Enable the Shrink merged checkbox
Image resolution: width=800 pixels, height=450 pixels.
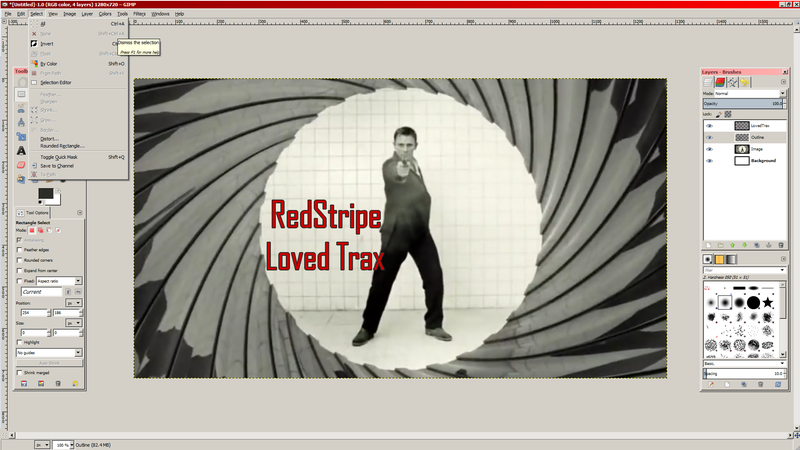coord(20,373)
